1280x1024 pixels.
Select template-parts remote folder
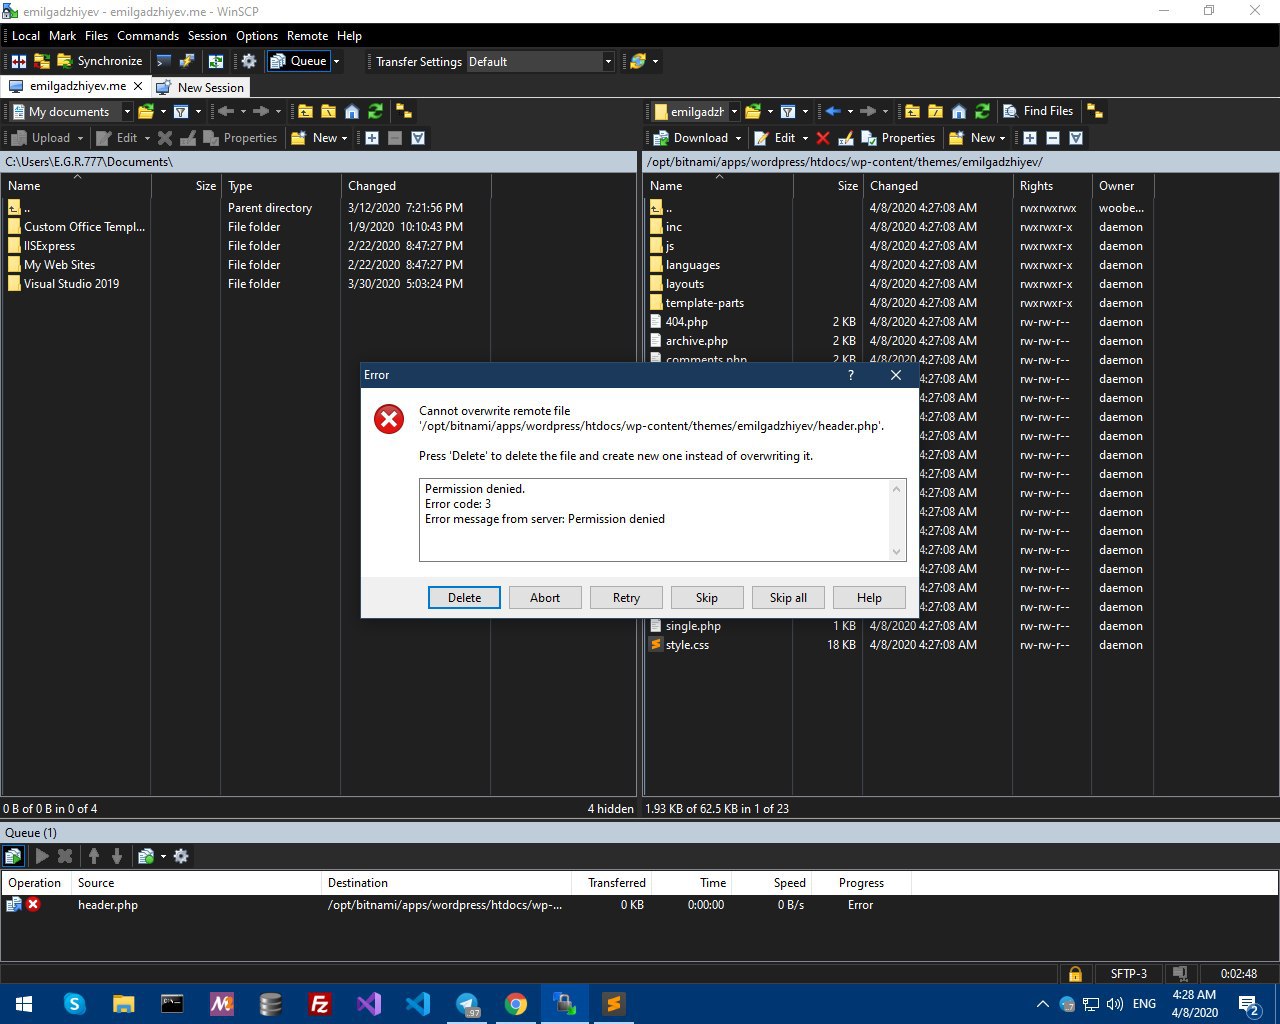point(704,303)
